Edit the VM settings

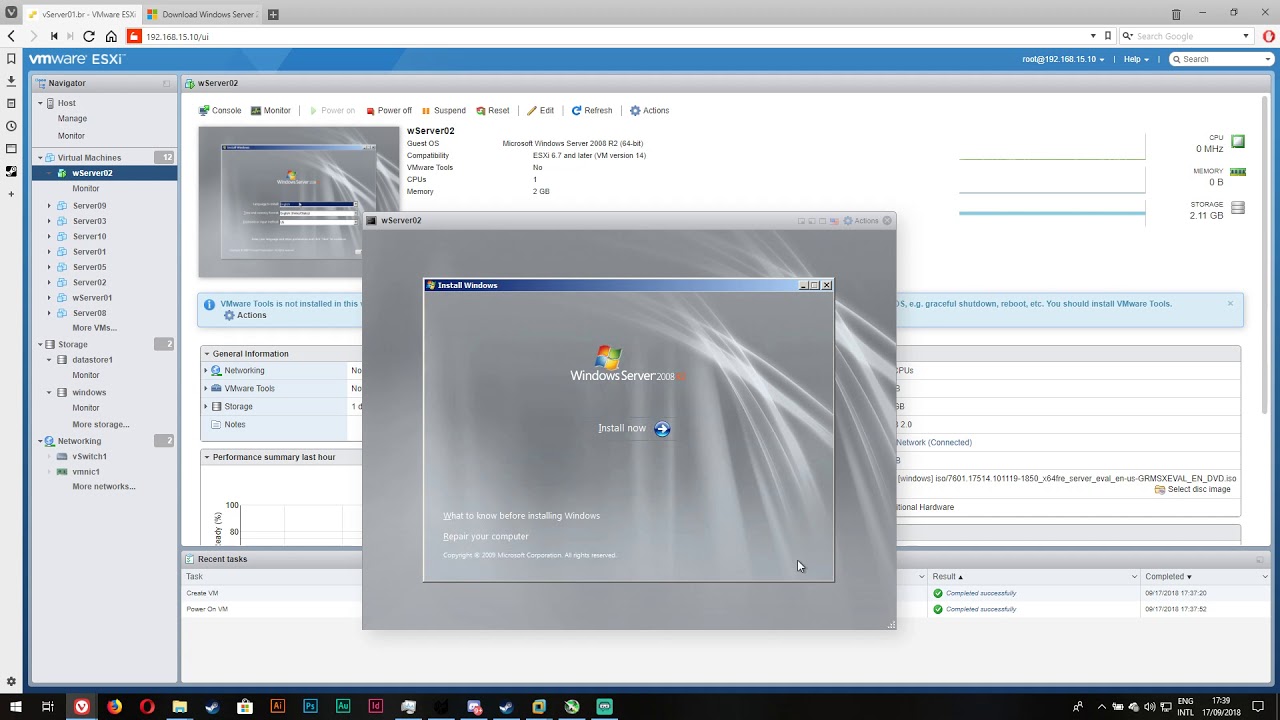540,111
